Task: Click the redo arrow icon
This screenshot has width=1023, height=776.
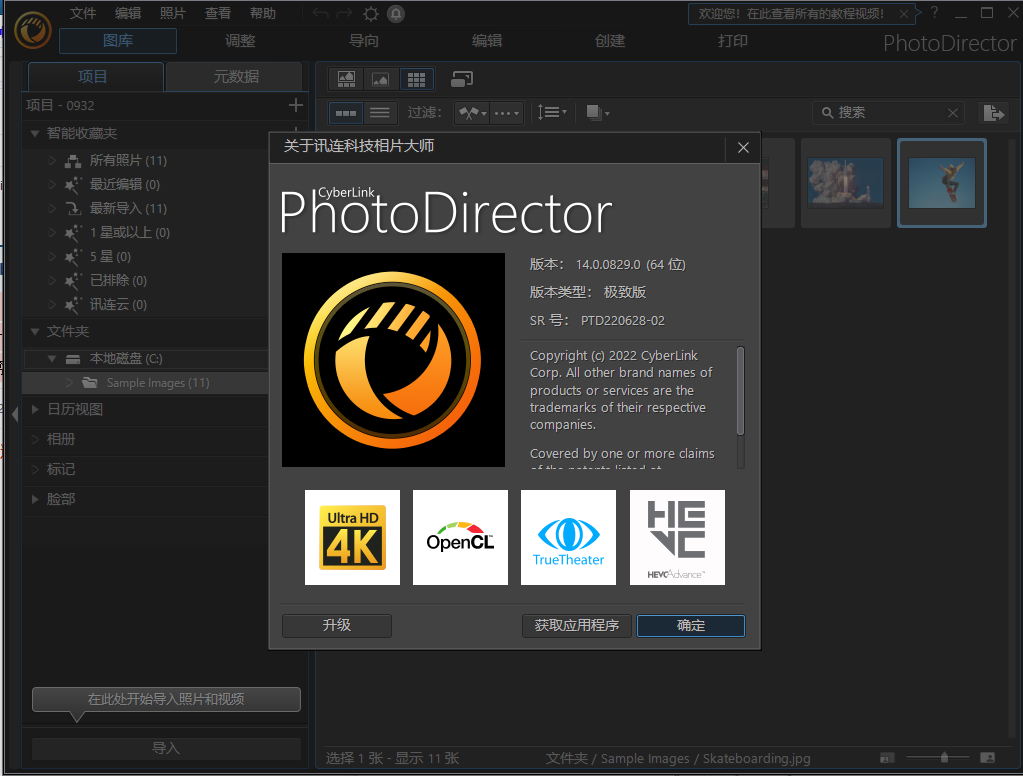Action: [344, 14]
